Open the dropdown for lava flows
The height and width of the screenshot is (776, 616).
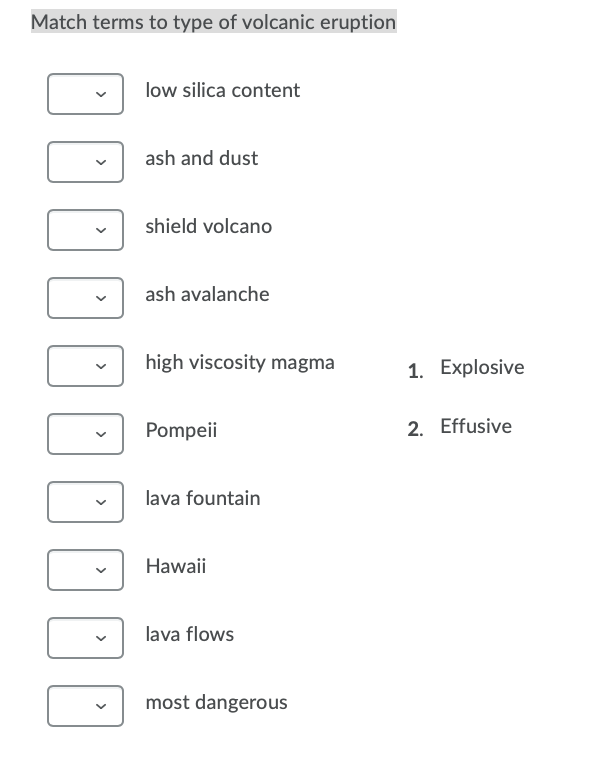[x=85, y=638]
